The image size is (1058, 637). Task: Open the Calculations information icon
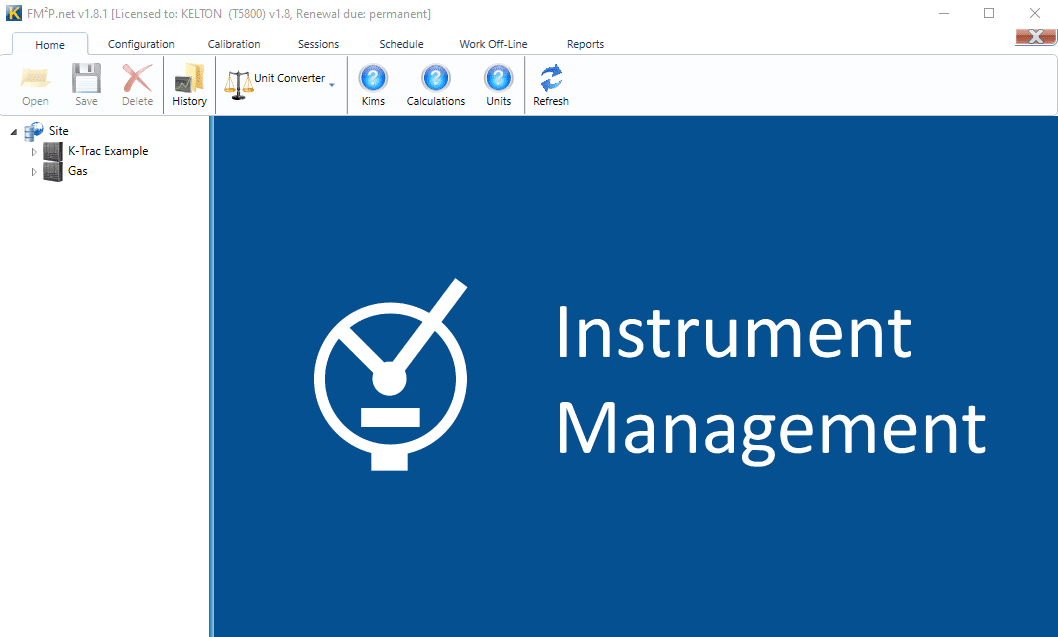pos(435,77)
